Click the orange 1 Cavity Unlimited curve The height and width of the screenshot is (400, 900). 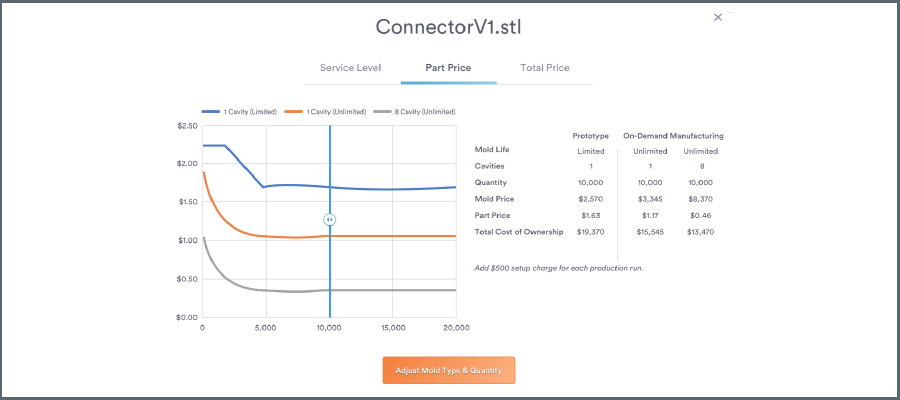point(400,236)
